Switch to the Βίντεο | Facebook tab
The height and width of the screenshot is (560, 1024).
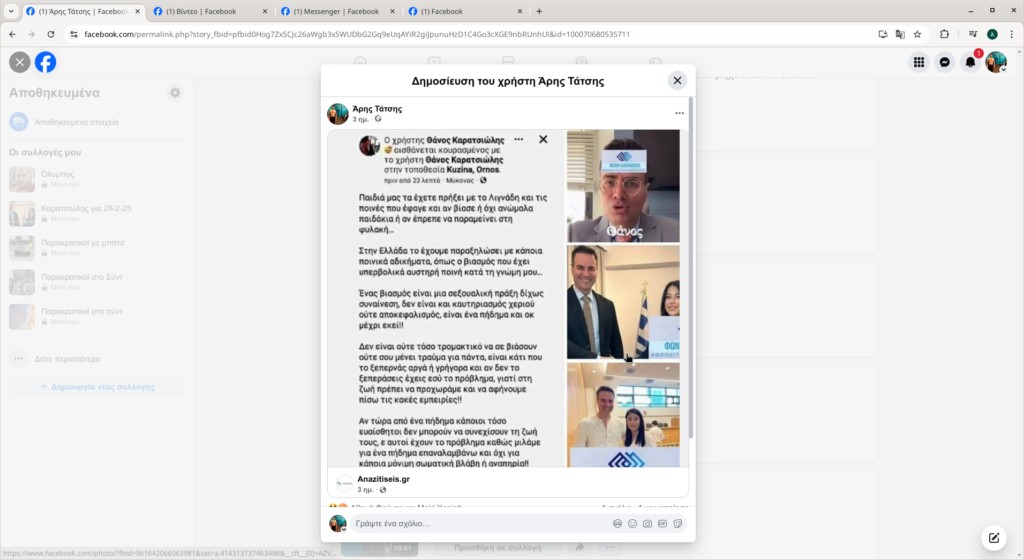[x=202, y=11]
